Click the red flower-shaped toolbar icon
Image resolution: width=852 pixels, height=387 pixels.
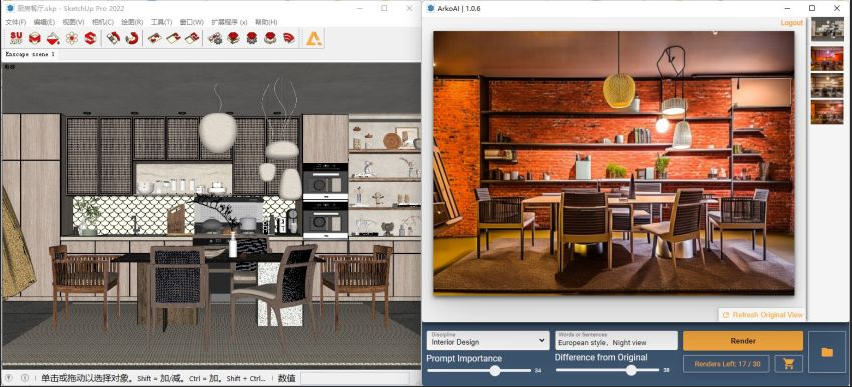(x=72, y=38)
